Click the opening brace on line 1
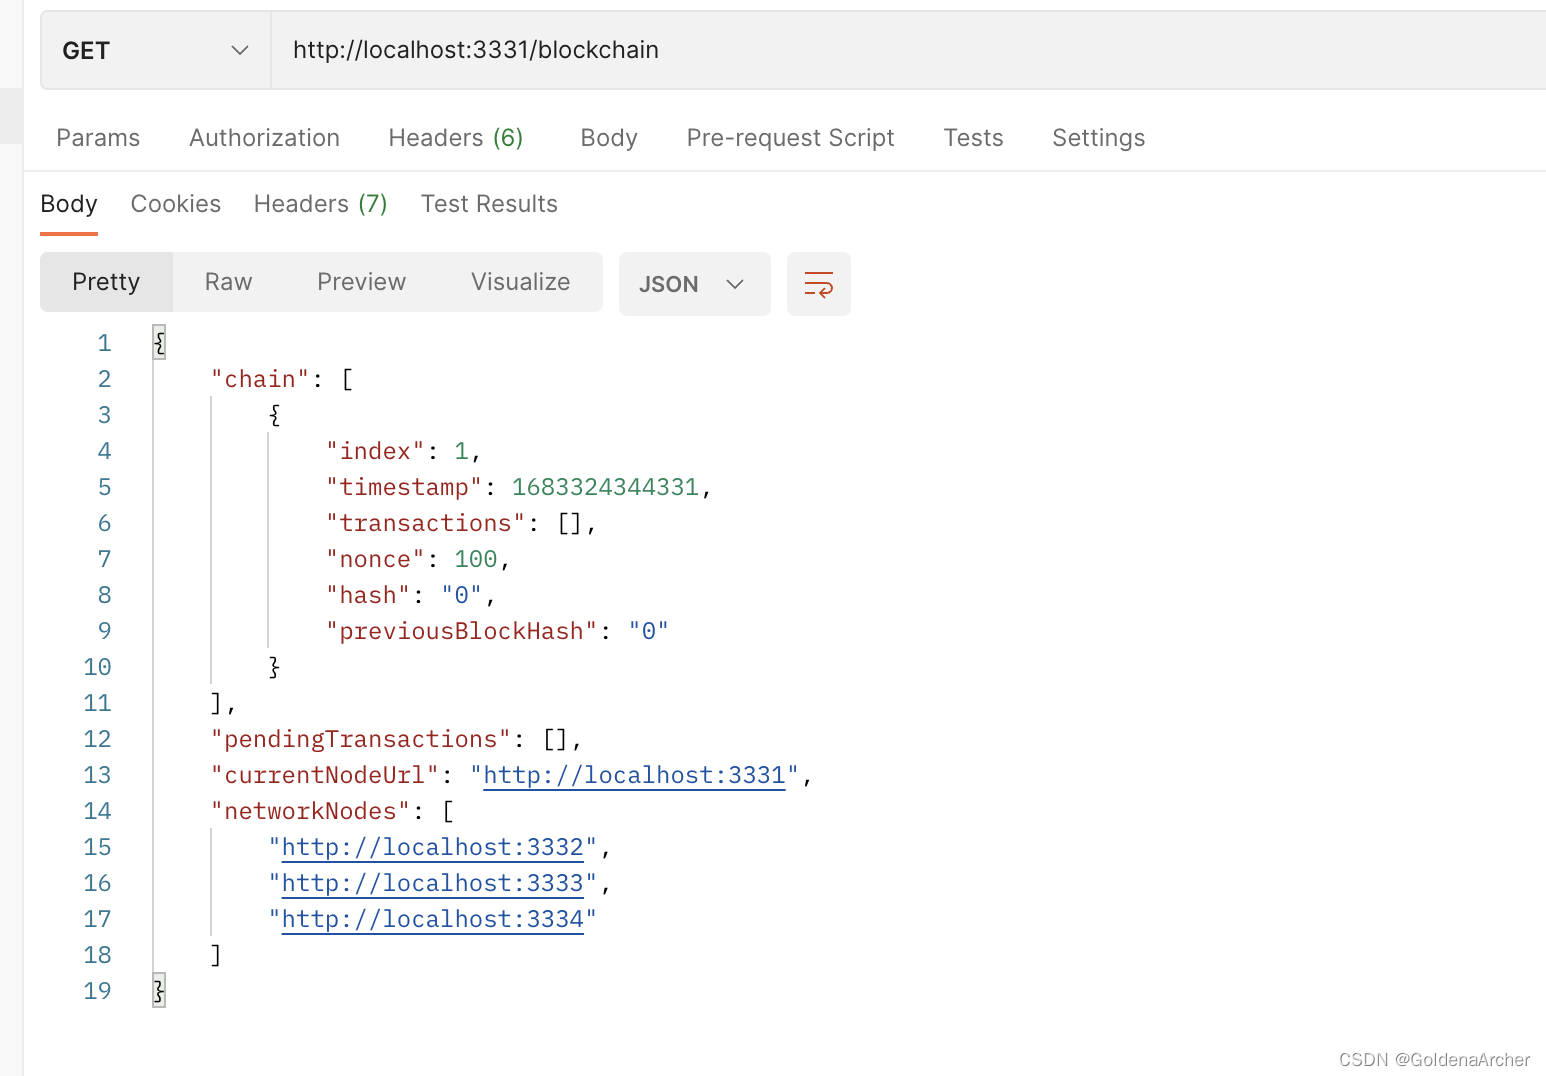This screenshot has width=1546, height=1076. point(159,343)
